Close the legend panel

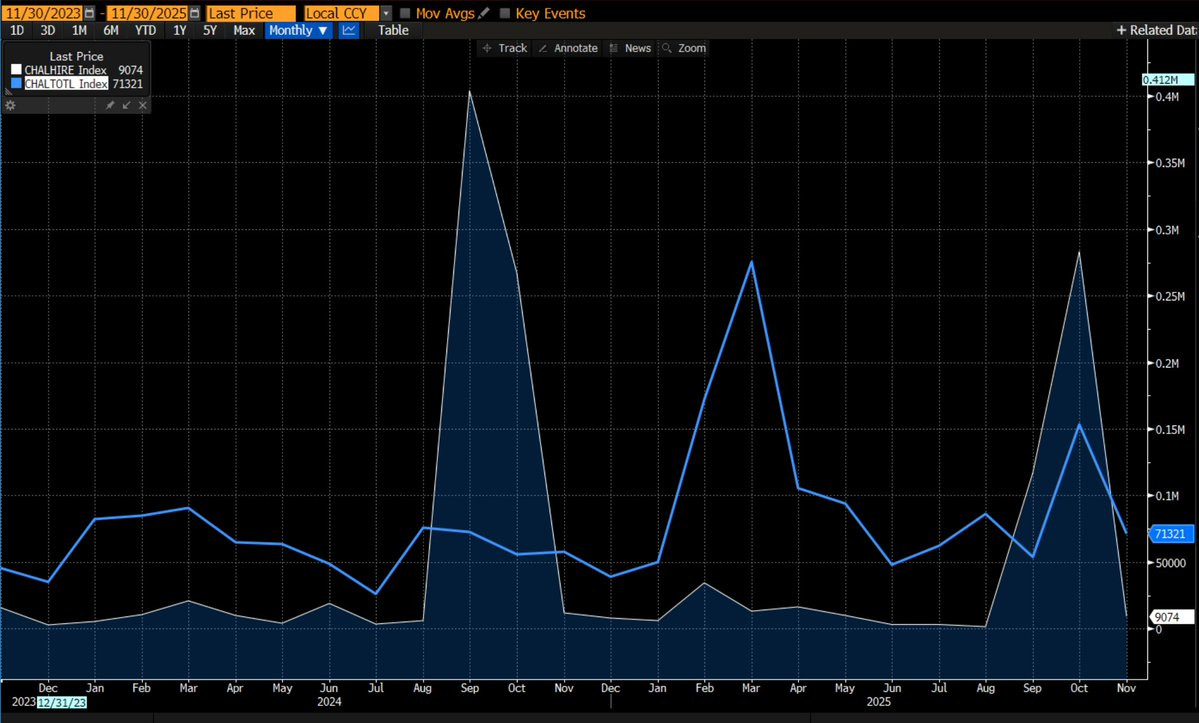[x=142, y=105]
